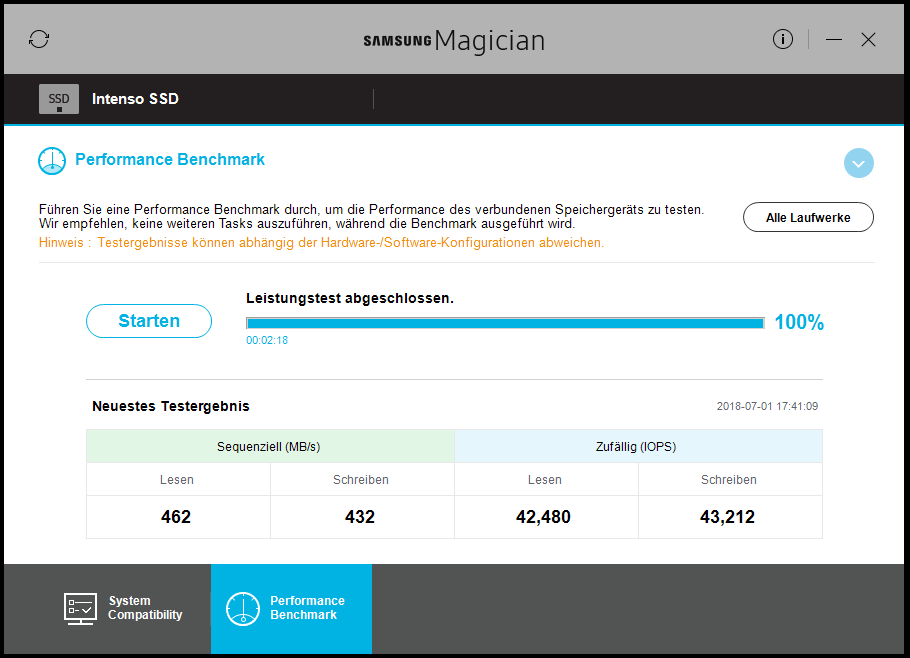Click the benchmark progress bar
This screenshot has width=910, height=658.
pos(505,323)
